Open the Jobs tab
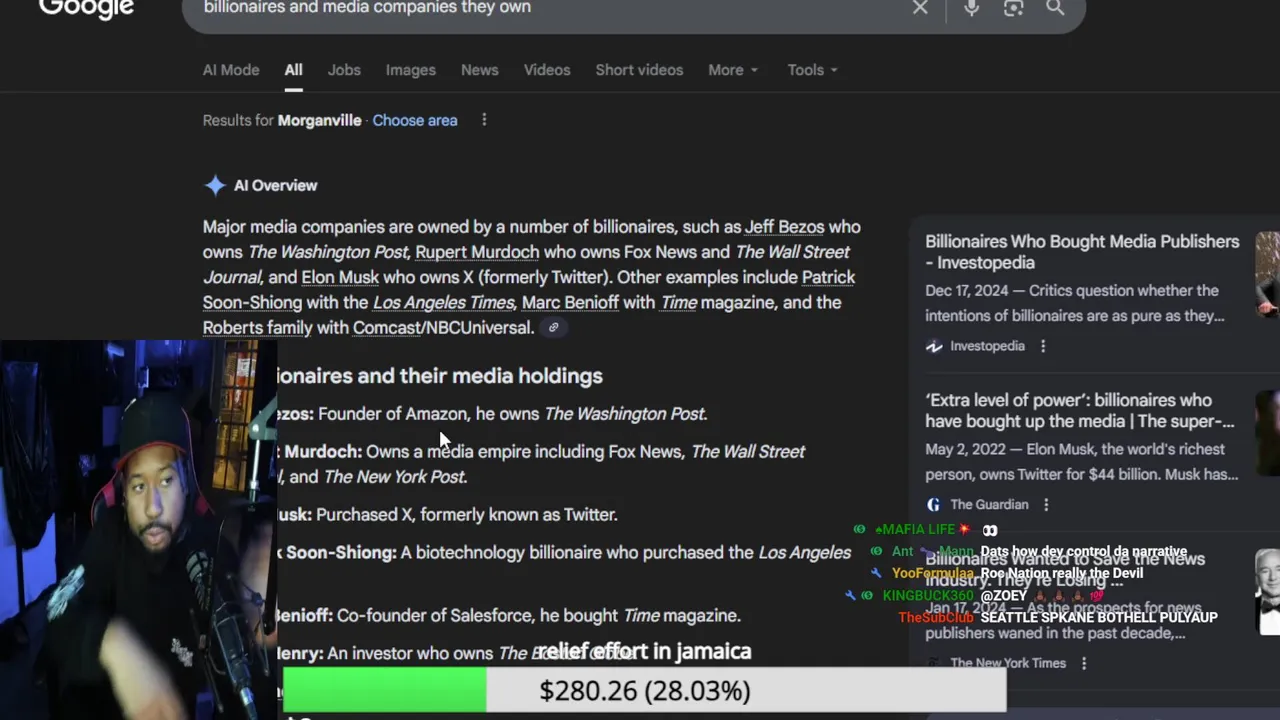Viewport: 1280px width, 720px height. point(344,70)
